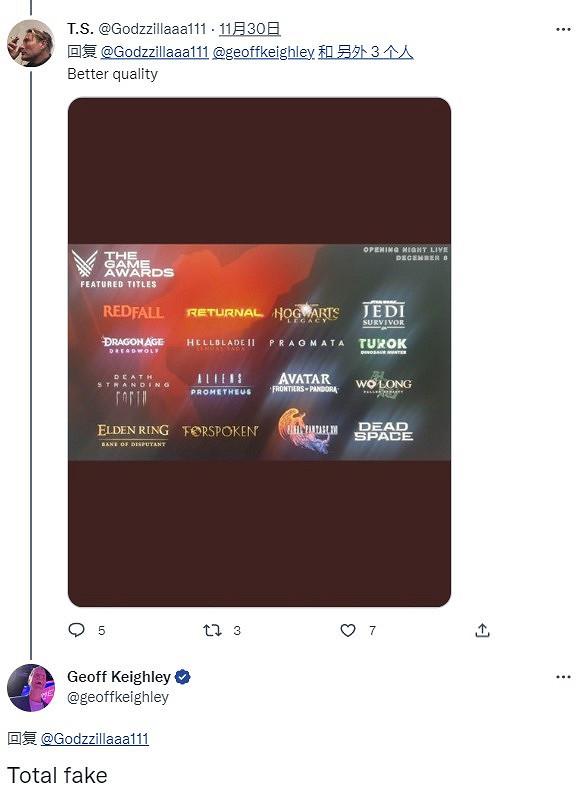Open the T.S. tweet's three-dot menu
This screenshot has height=791, width=584.
[x=563, y=29]
